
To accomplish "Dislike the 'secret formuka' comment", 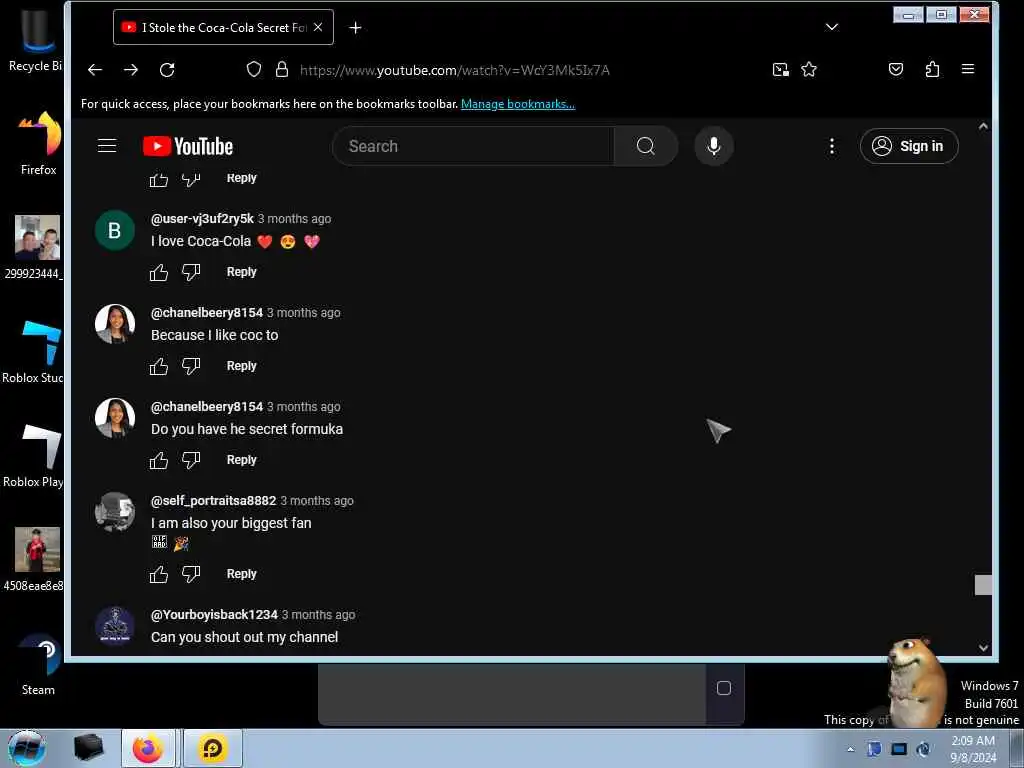I will (x=191, y=460).
